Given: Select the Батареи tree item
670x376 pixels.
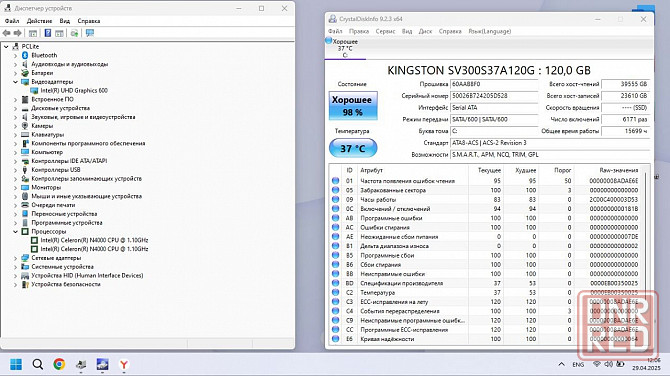Looking at the screenshot, I should pyautogui.click(x=42, y=73).
